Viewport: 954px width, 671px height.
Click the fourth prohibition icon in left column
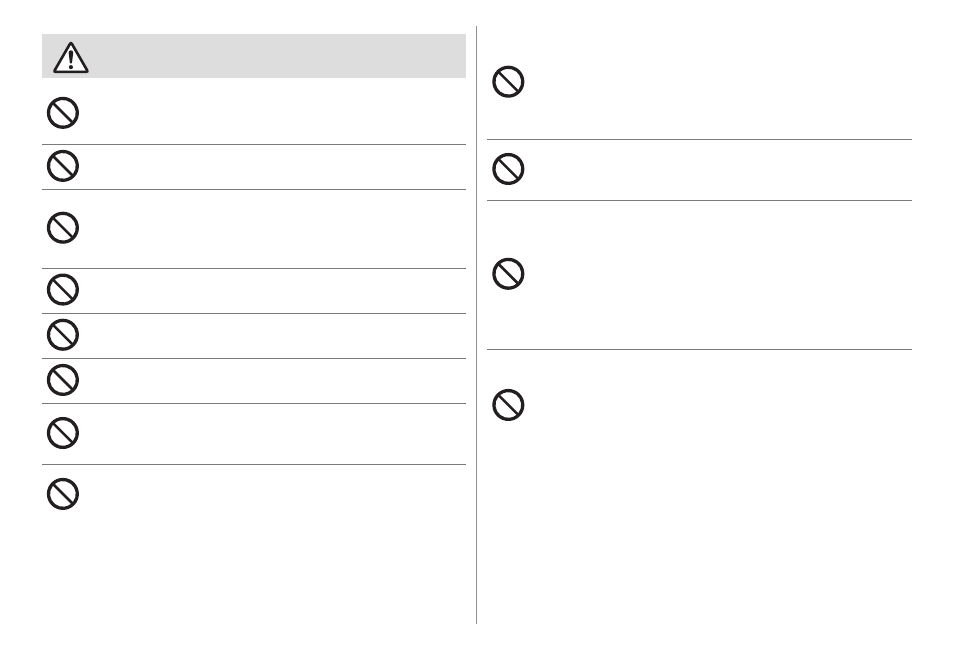[x=63, y=290]
